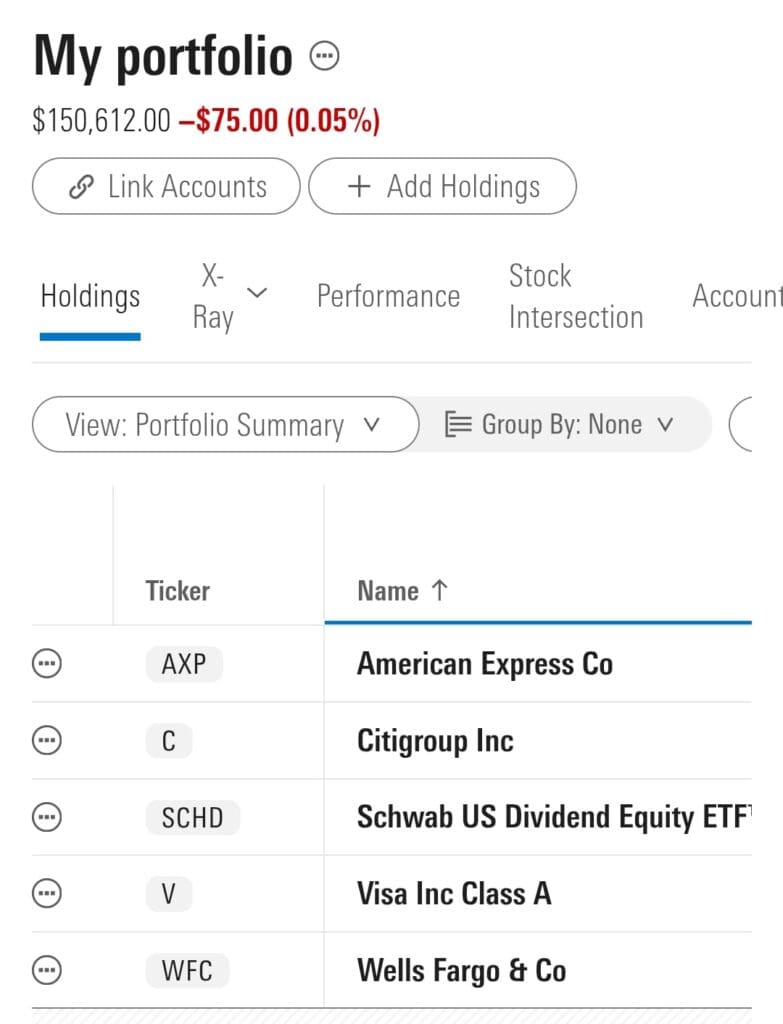Open the Citigroup row options icon
783x1024 pixels.
pyautogui.click(x=47, y=741)
